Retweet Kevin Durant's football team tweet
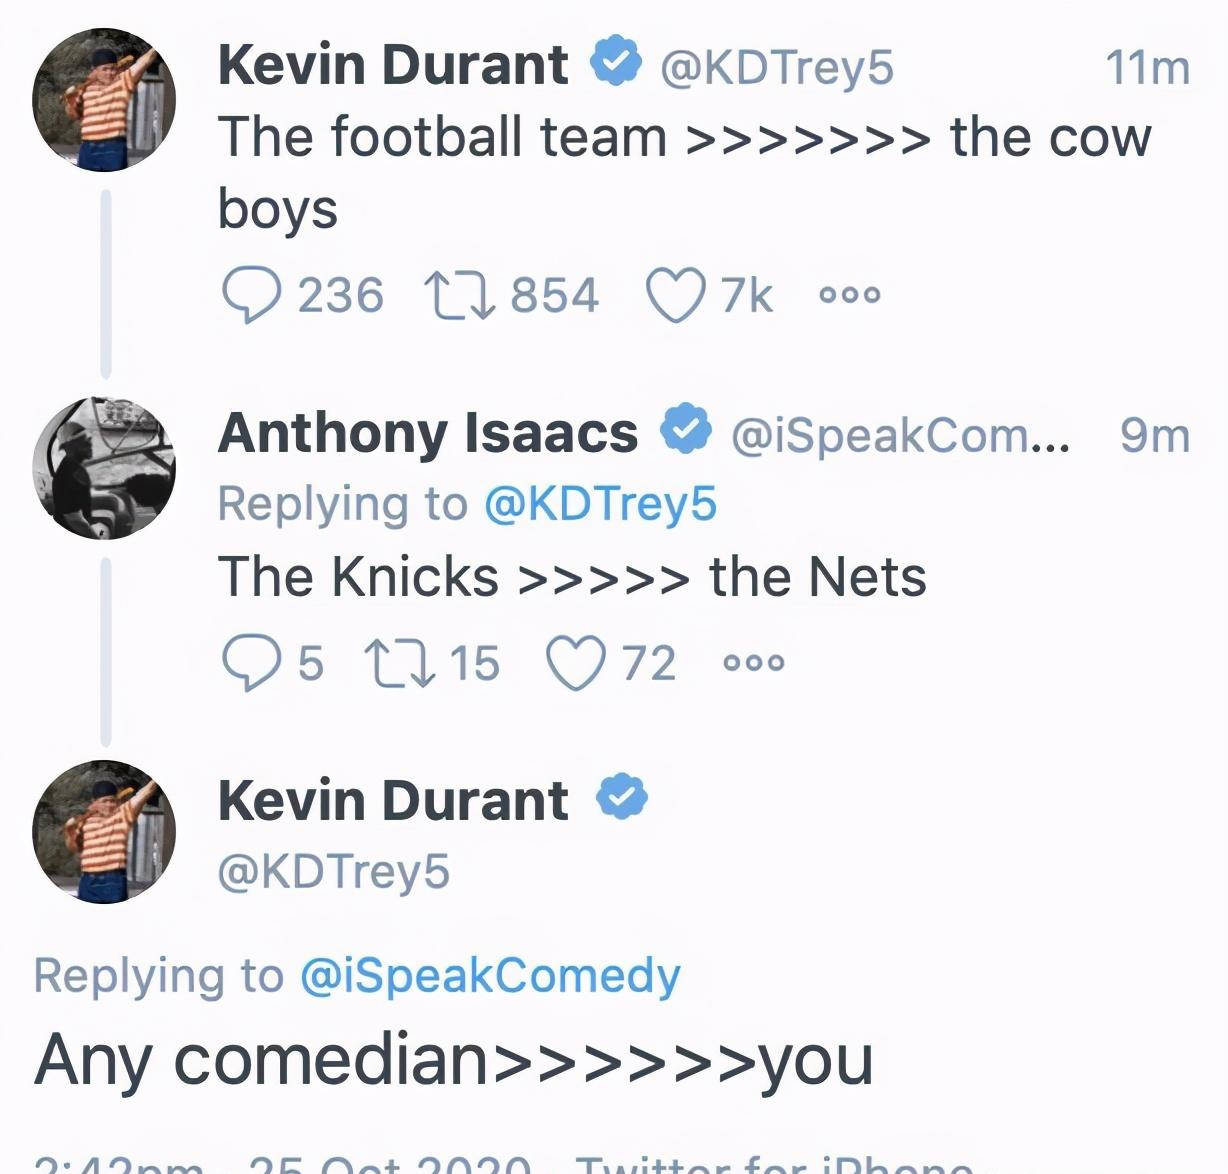The height and width of the screenshot is (1174, 1228). [460, 295]
